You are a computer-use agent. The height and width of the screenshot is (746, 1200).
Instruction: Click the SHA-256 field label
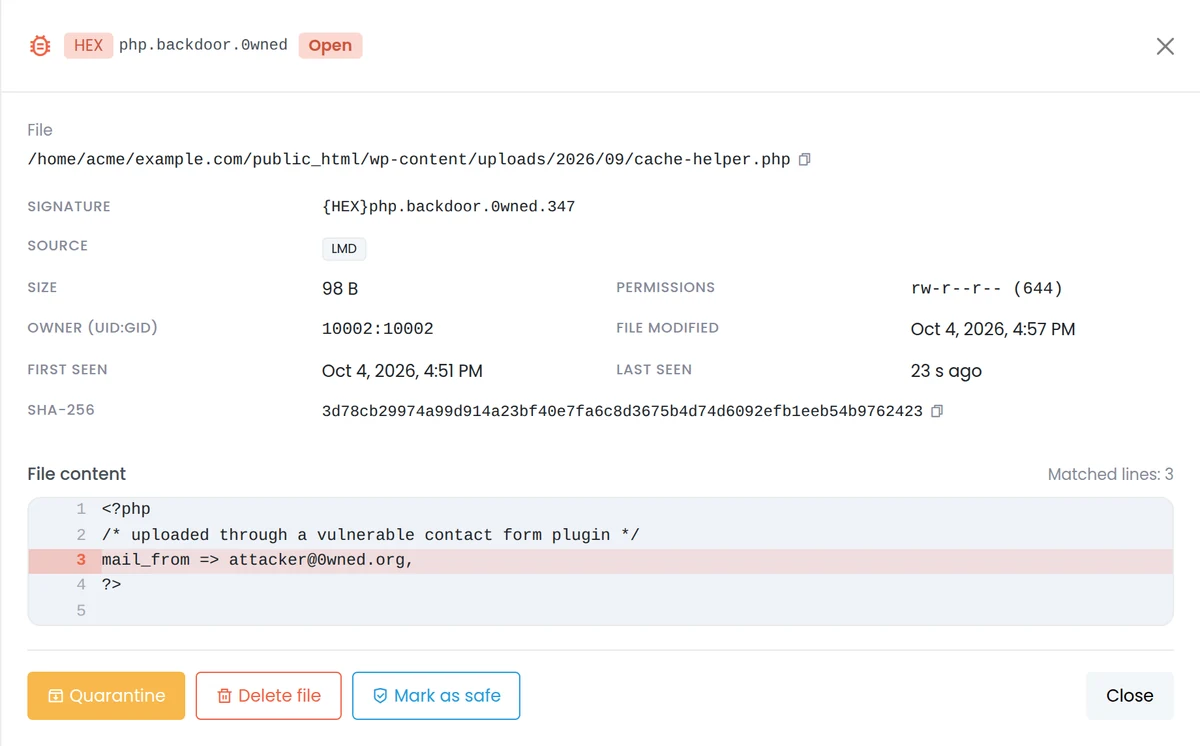61,410
